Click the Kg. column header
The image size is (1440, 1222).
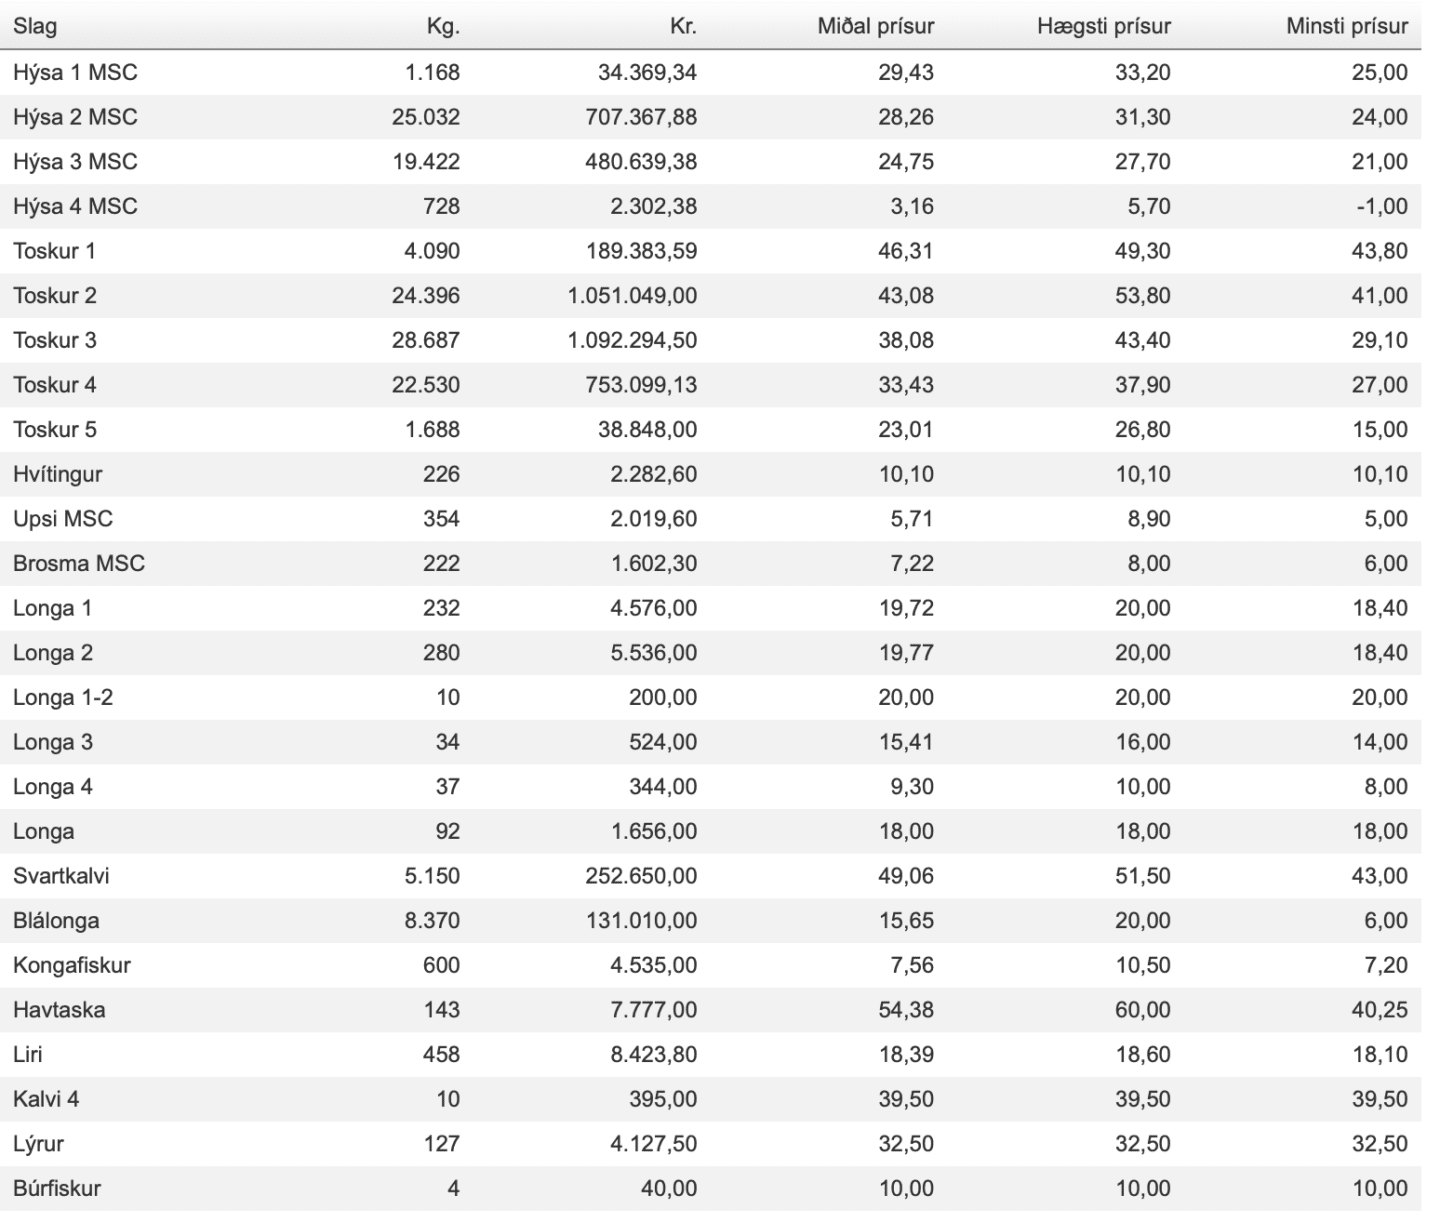[x=443, y=27]
